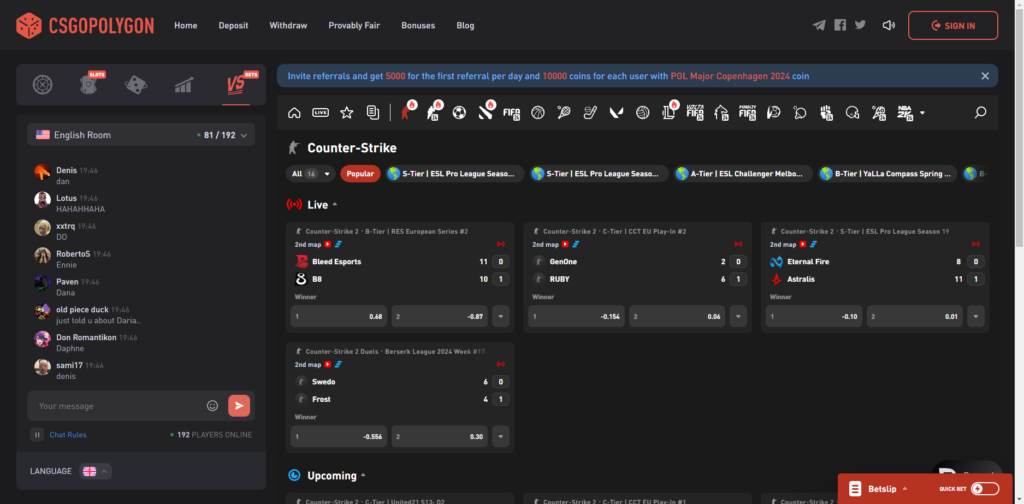Image resolution: width=1024 pixels, height=504 pixels.
Task: Open the Blog menu item
Action: point(466,25)
